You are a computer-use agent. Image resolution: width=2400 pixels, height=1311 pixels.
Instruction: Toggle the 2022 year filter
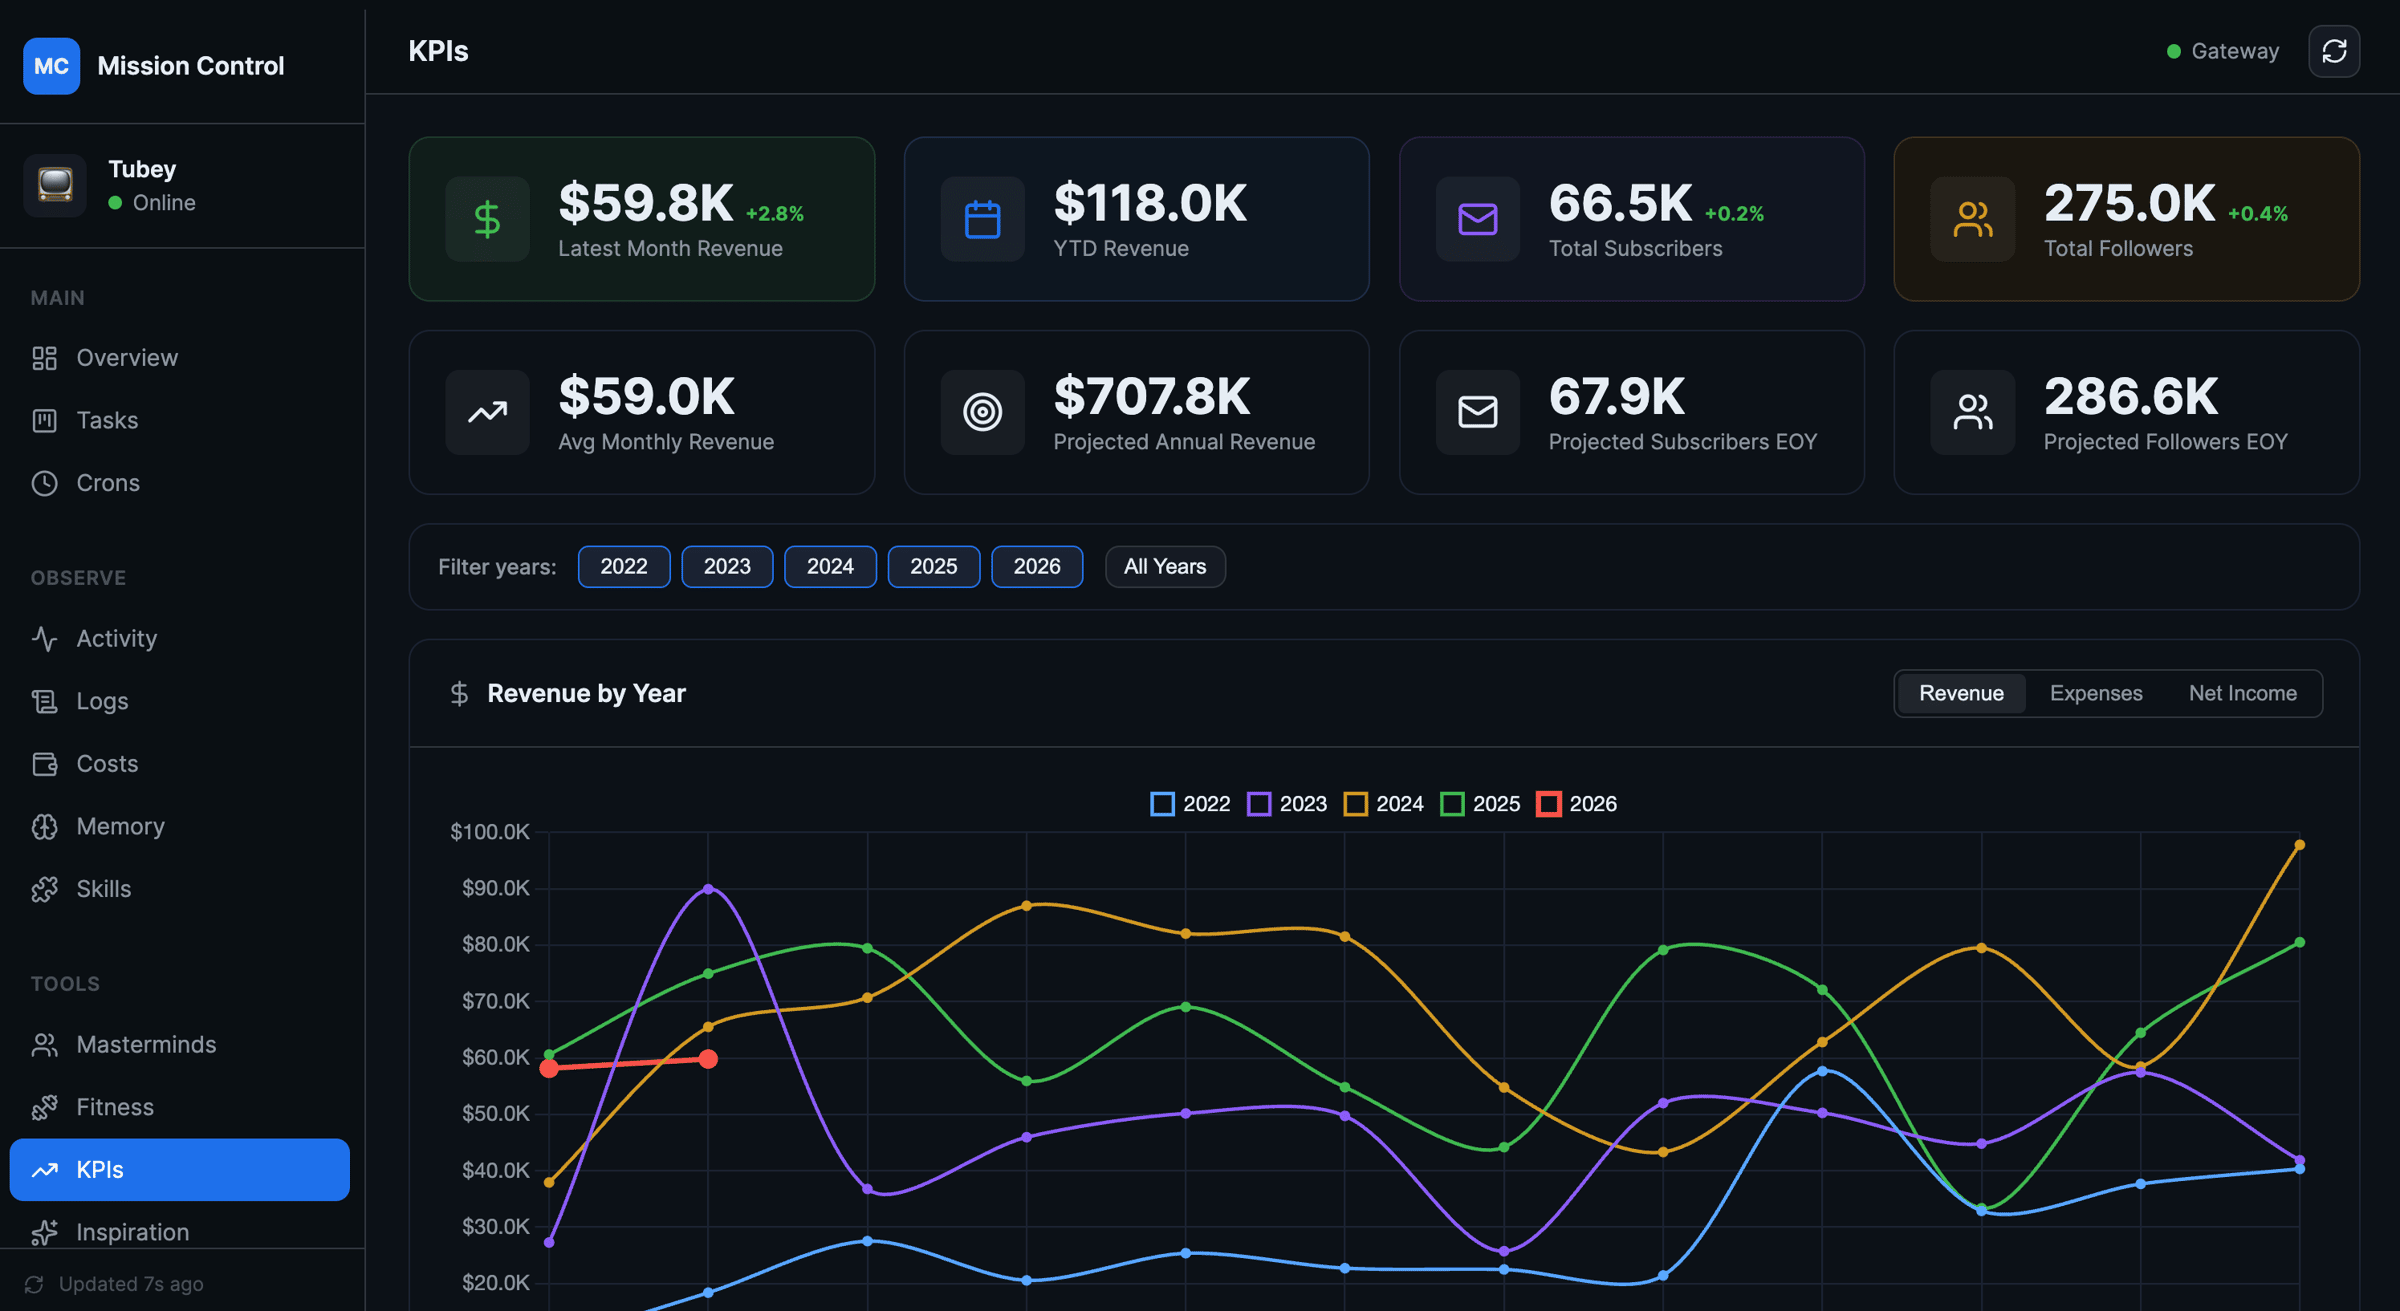click(x=623, y=566)
